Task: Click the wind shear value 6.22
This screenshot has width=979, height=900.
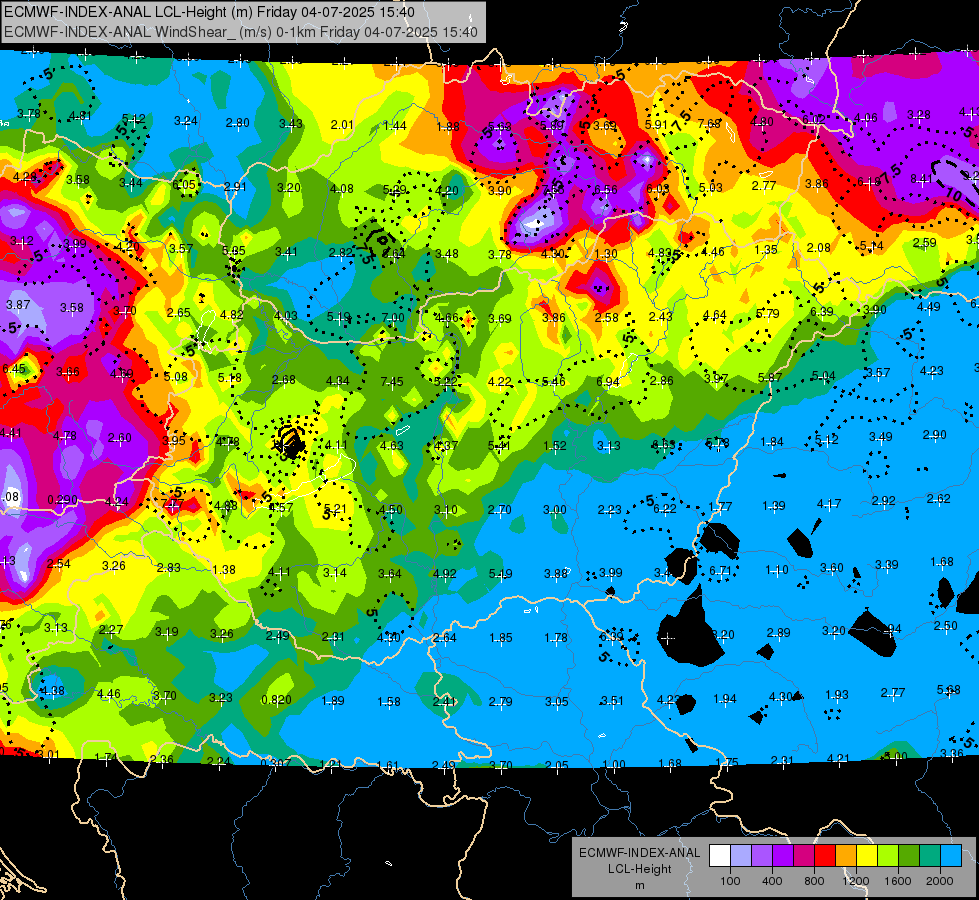Action: click(x=665, y=508)
